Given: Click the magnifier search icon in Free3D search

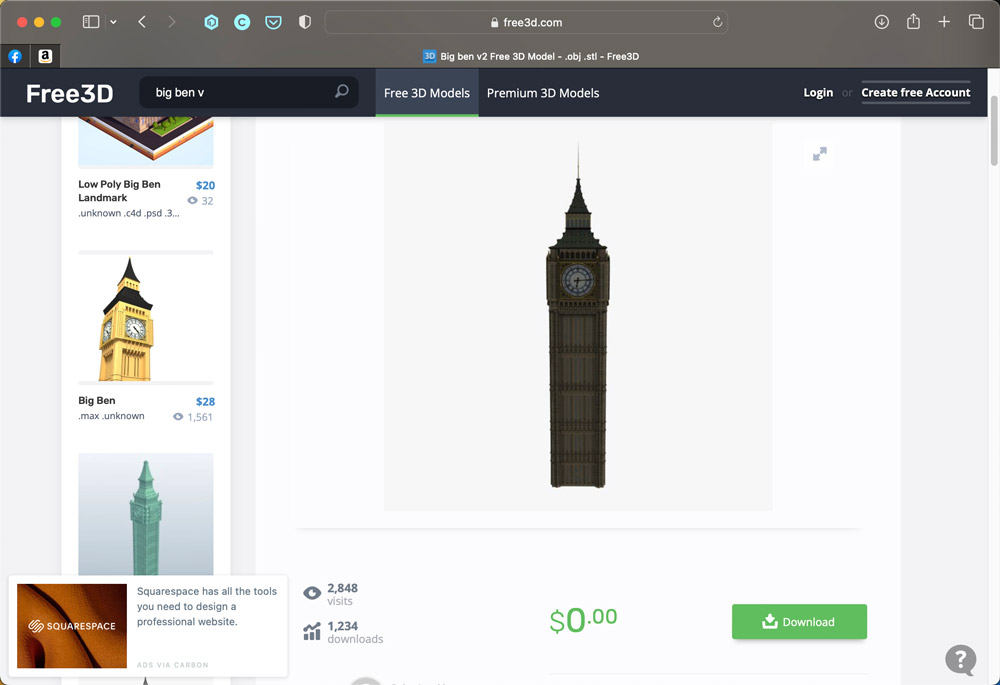Looking at the screenshot, I should click(x=341, y=92).
